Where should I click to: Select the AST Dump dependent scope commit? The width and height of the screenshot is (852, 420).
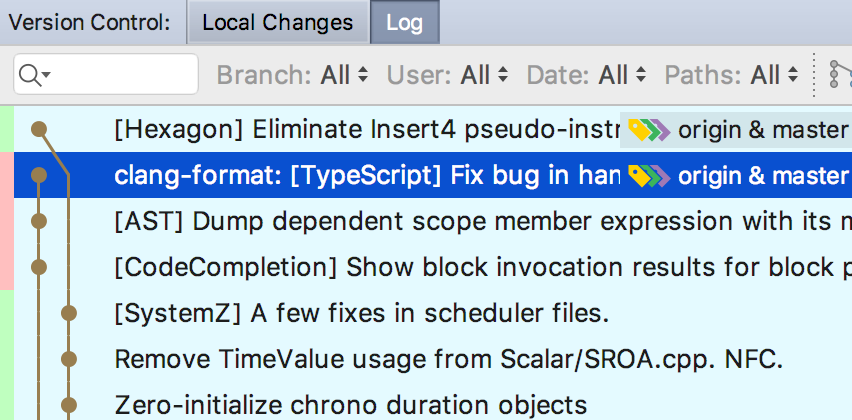coord(470,221)
